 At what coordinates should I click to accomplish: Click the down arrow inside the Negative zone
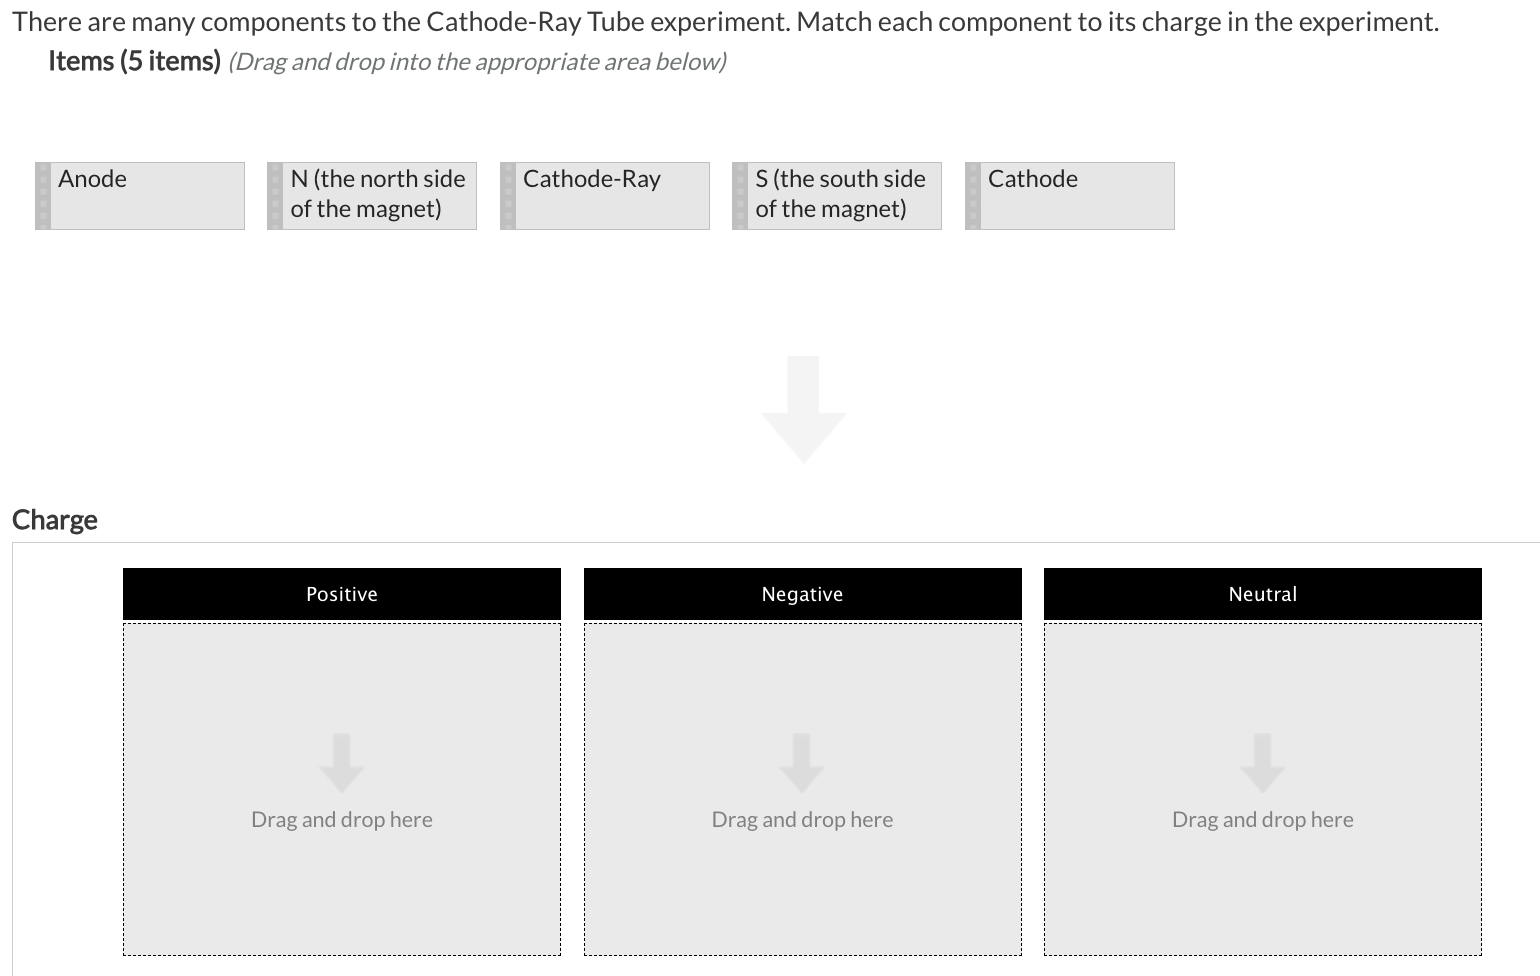[802, 762]
